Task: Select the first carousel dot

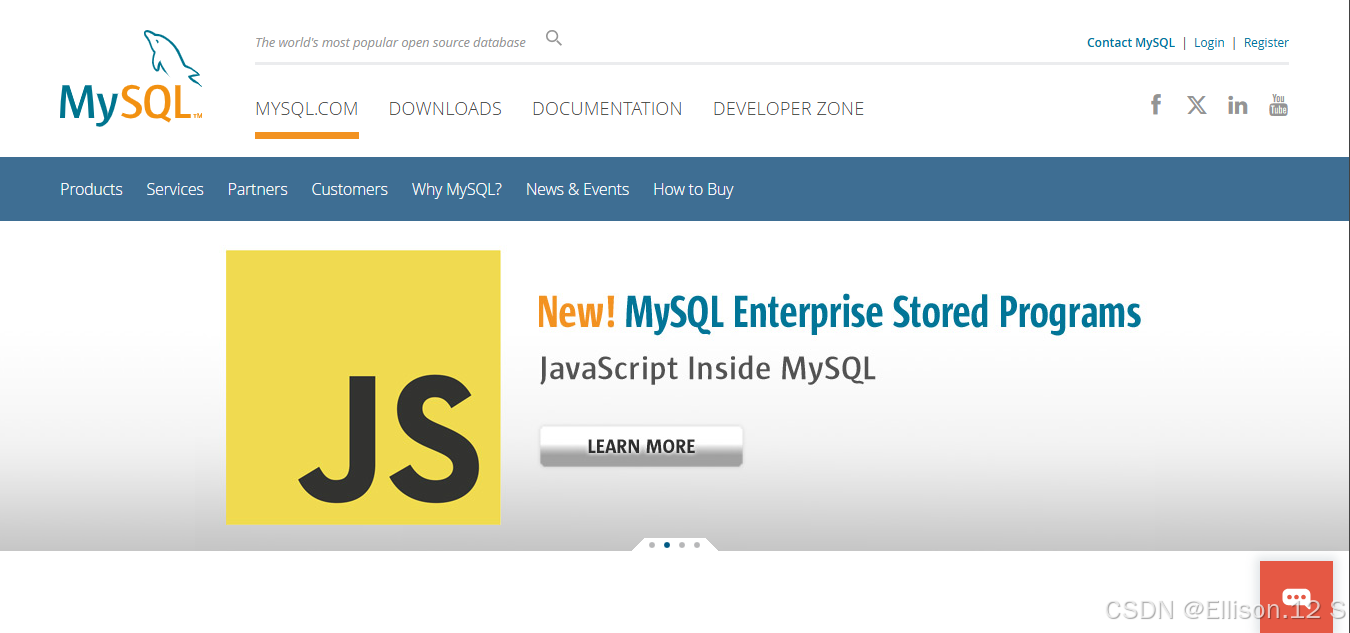Action: coord(652,545)
